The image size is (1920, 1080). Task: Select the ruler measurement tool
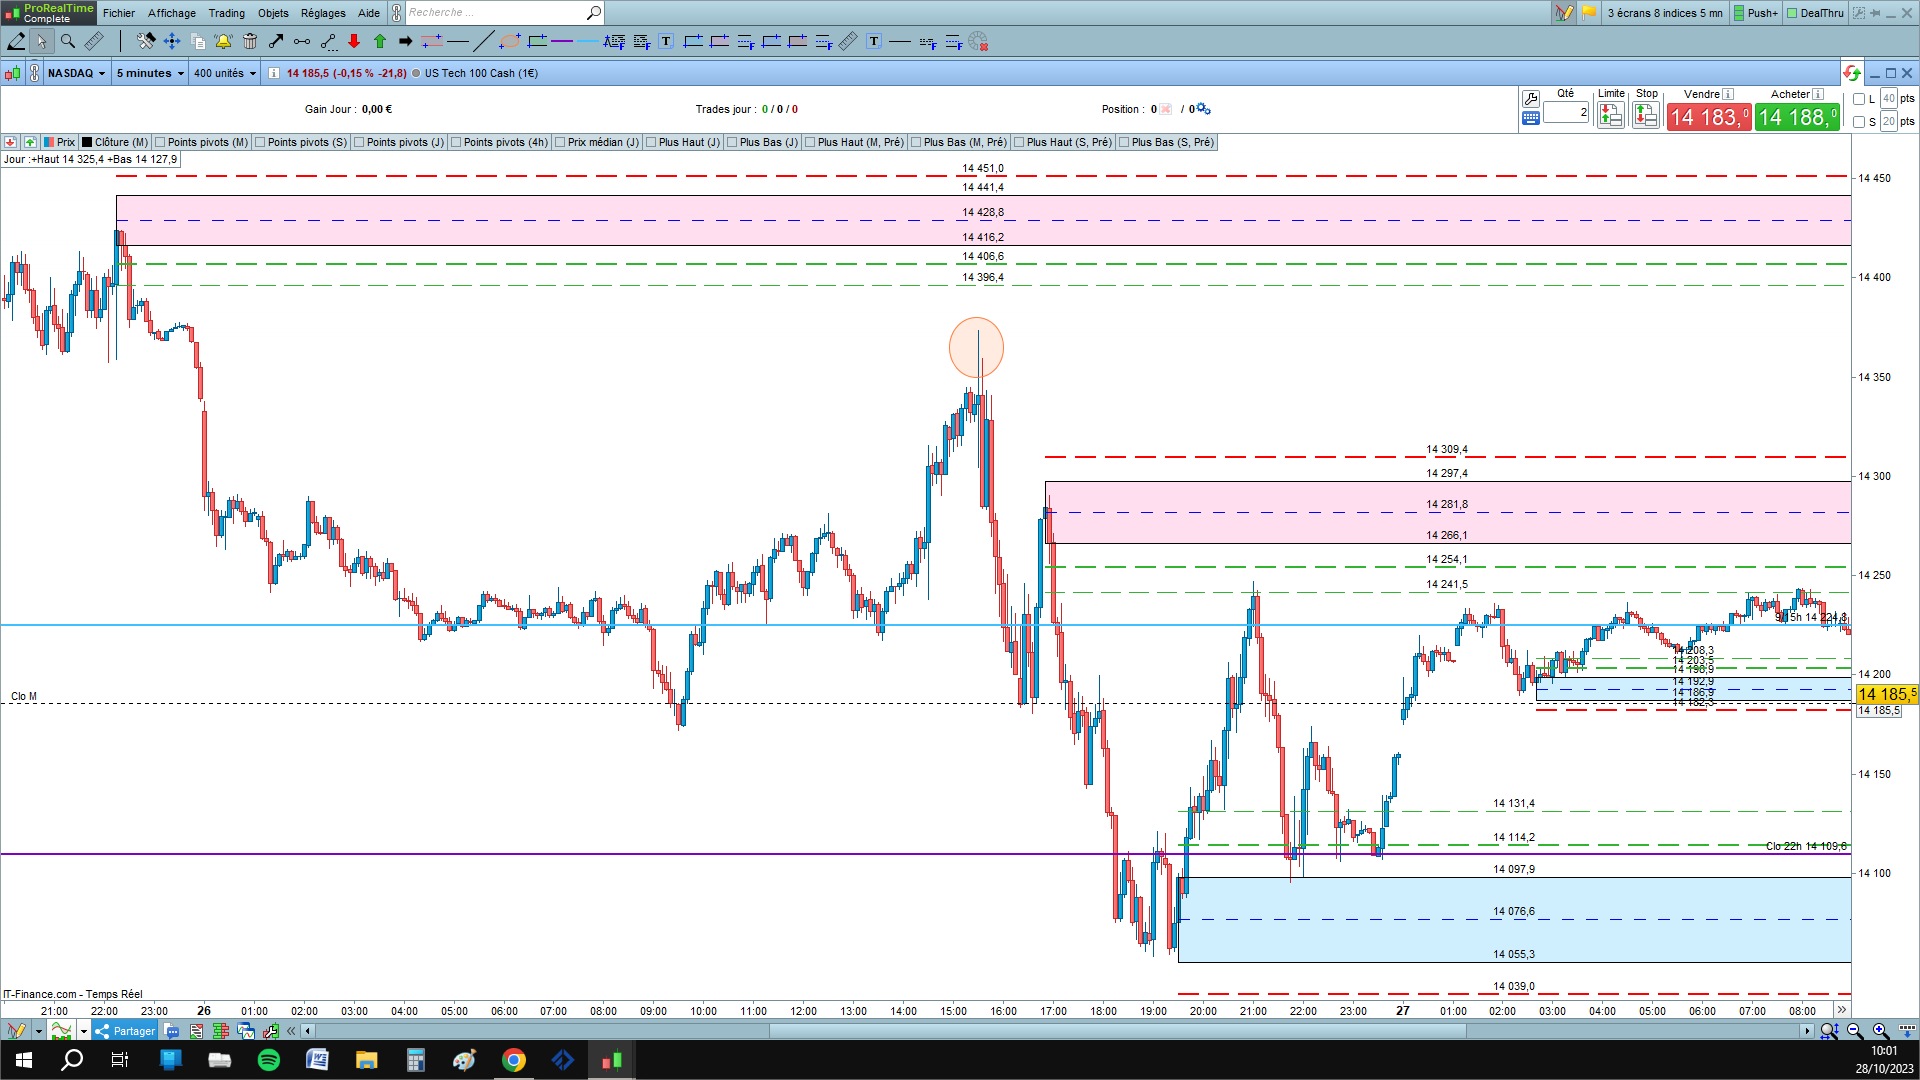[x=94, y=41]
